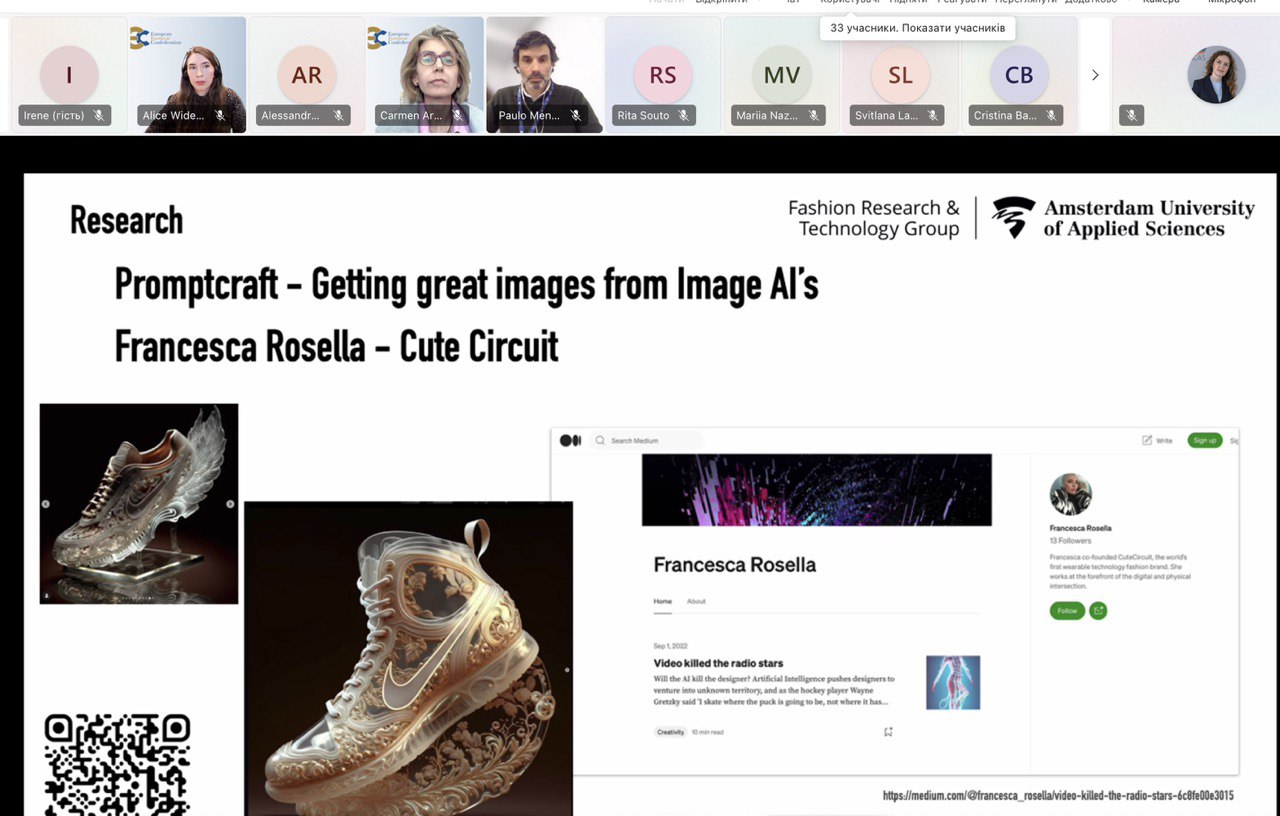Click the Medium logo in shared page
The height and width of the screenshot is (816, 1280).
(x=570, y=440)
